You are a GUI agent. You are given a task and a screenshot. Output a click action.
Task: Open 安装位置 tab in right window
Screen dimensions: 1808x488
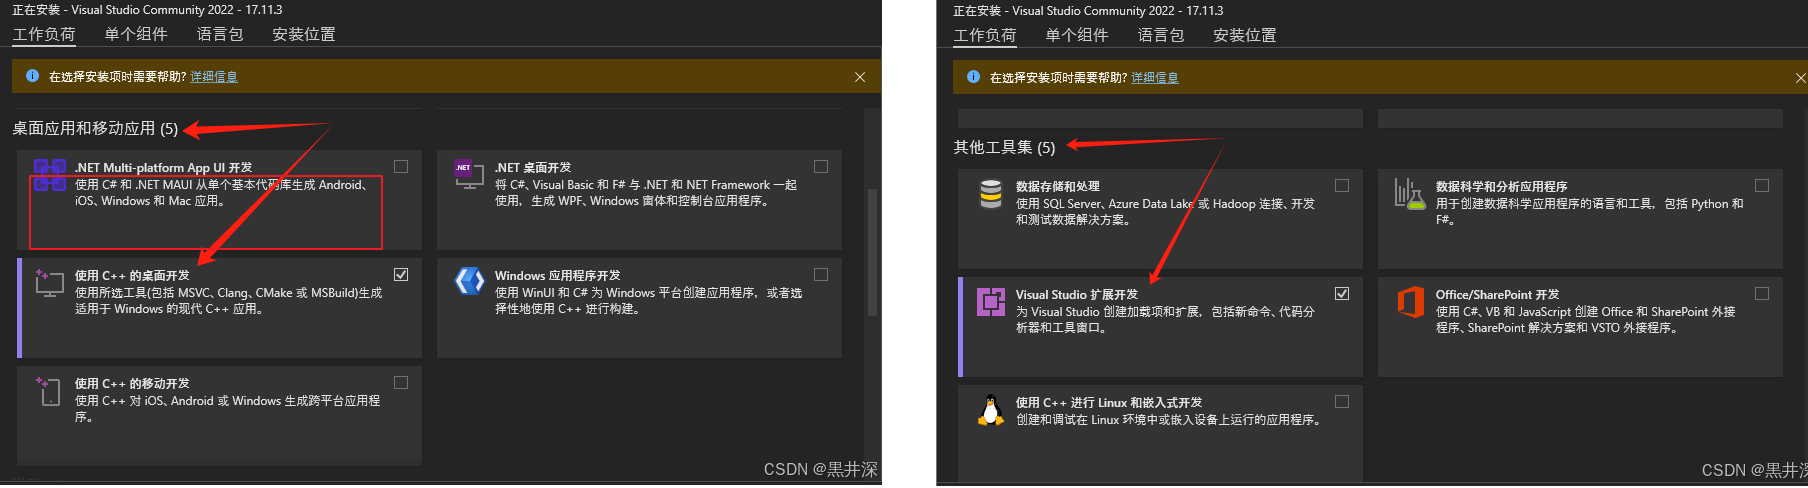click(x=1245, y=35)
